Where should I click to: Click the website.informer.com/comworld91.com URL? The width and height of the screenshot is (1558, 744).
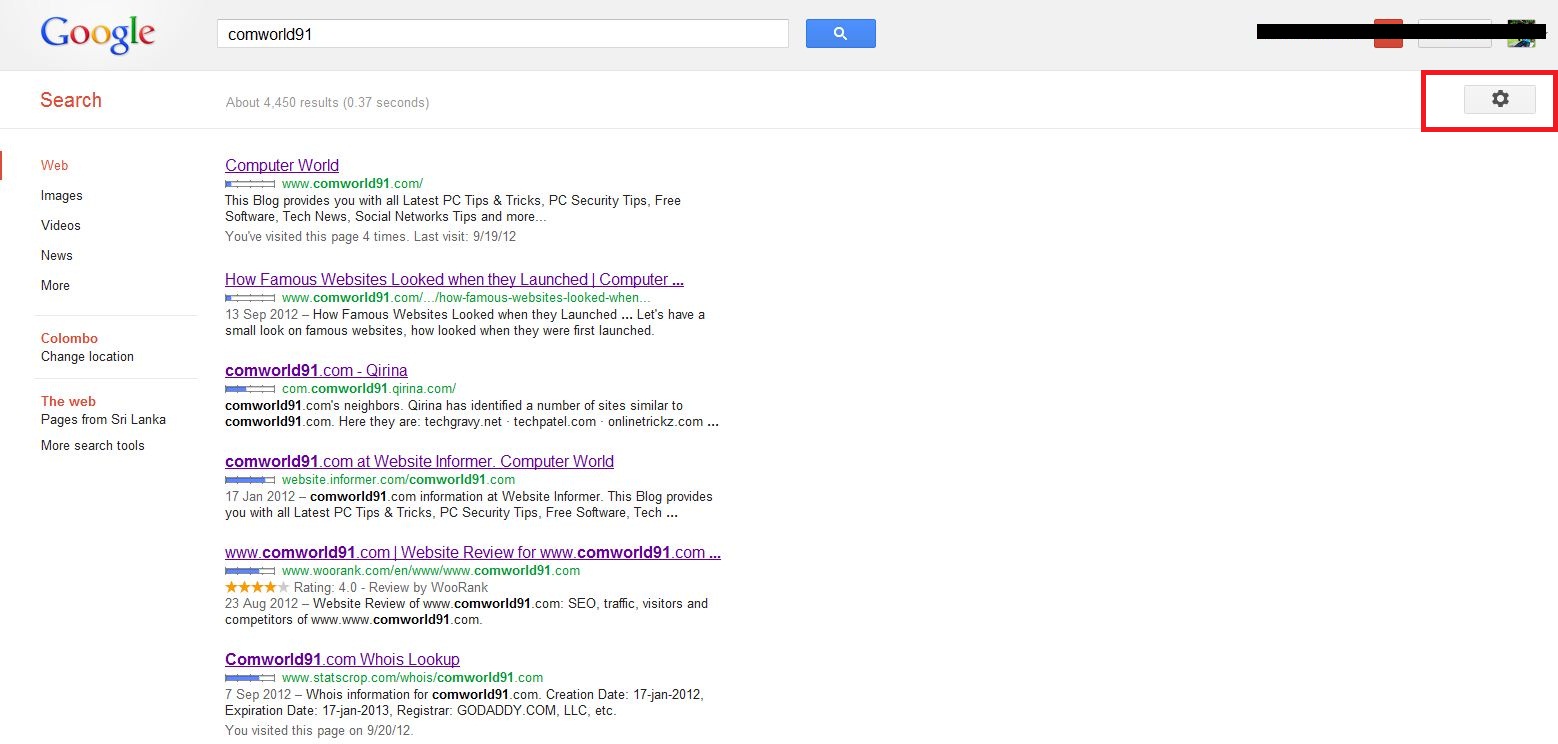coord(398,480)
